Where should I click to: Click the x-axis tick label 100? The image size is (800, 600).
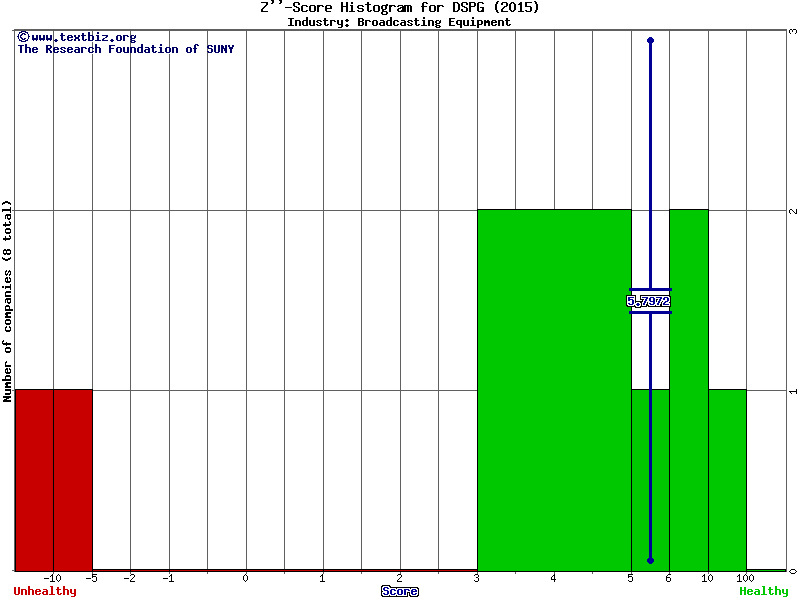click(746, 578)
